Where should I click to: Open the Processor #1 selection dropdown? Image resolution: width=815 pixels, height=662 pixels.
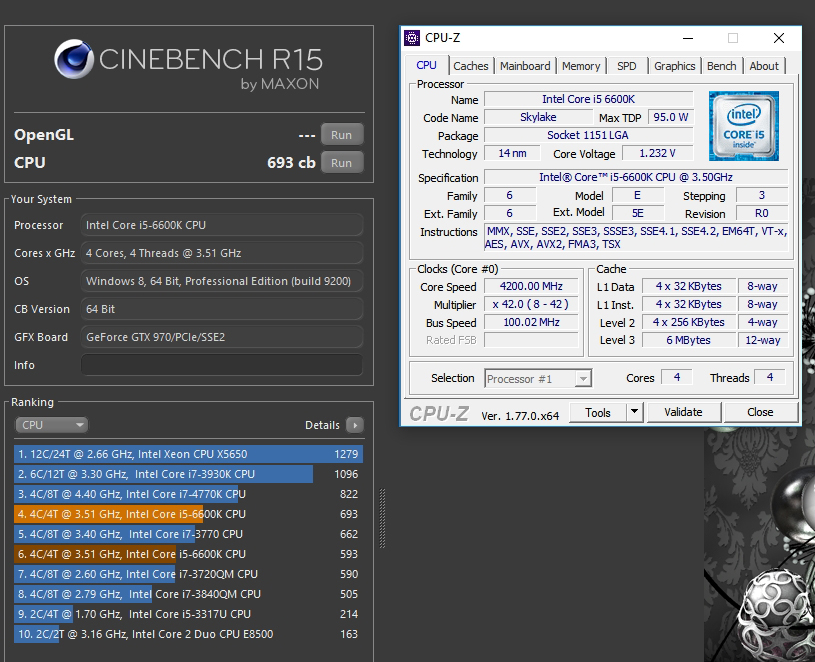coord(537,379)
